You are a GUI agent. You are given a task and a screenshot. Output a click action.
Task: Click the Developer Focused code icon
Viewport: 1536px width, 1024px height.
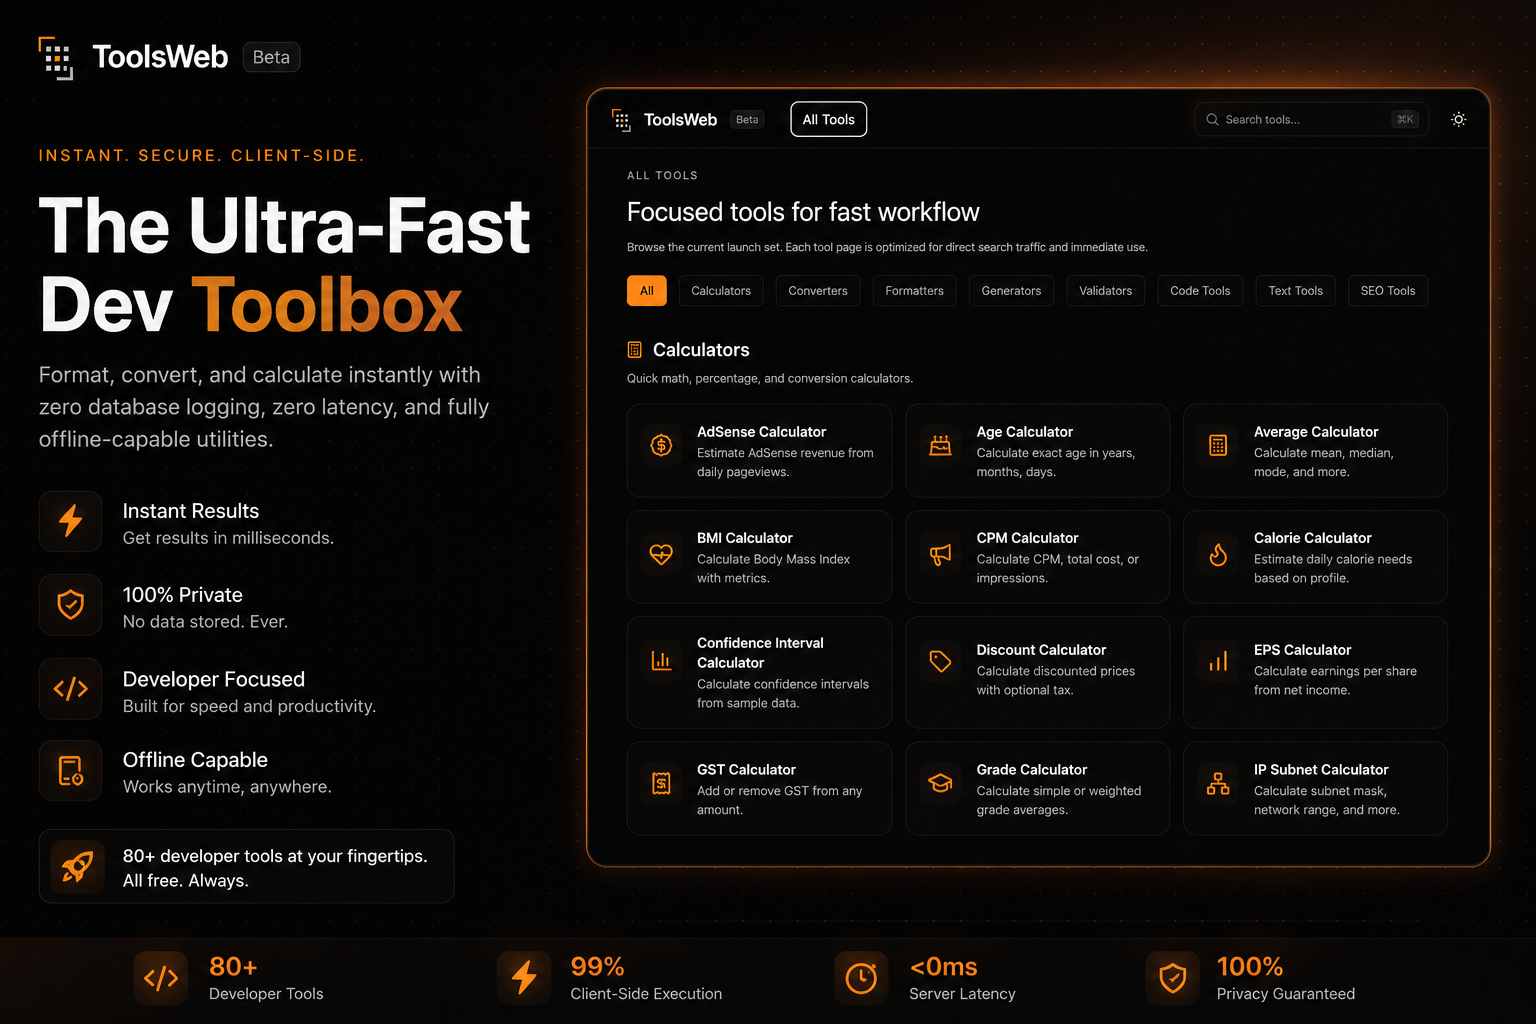click(x=71, y=689)
